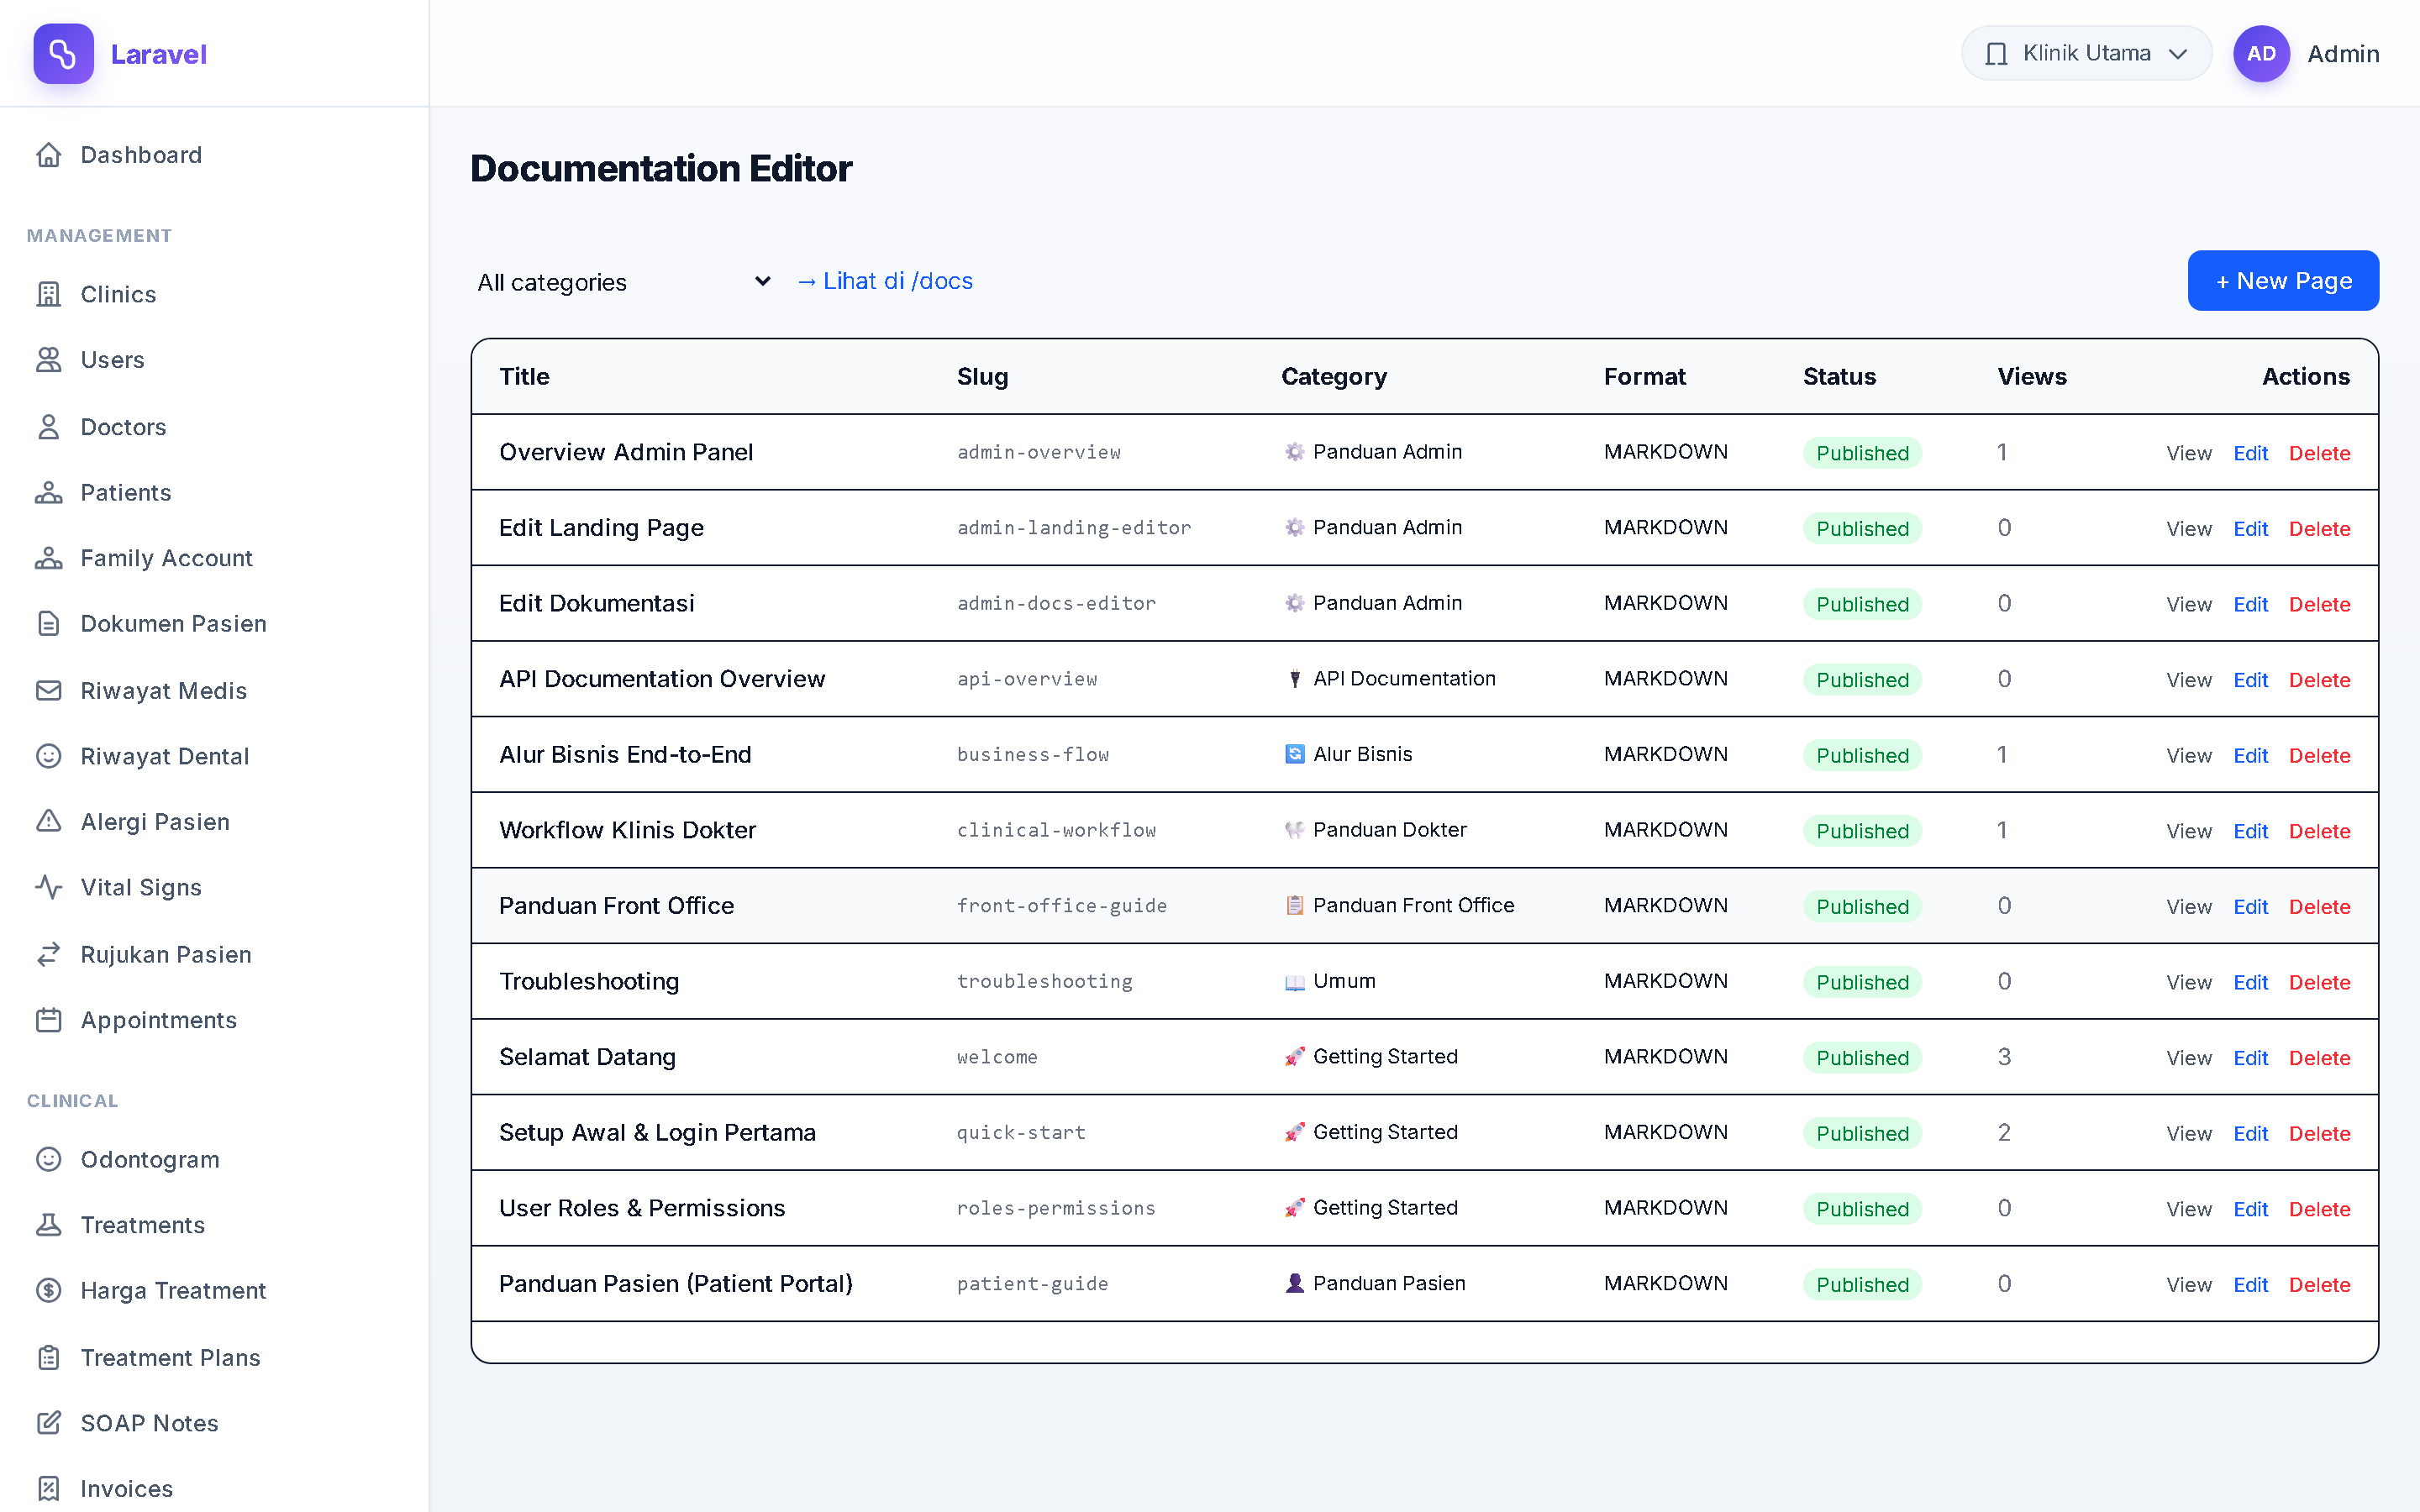The image size is (2420, 1512).
Task: Click the Documentation Editor heading
Action: click(661, 168)
